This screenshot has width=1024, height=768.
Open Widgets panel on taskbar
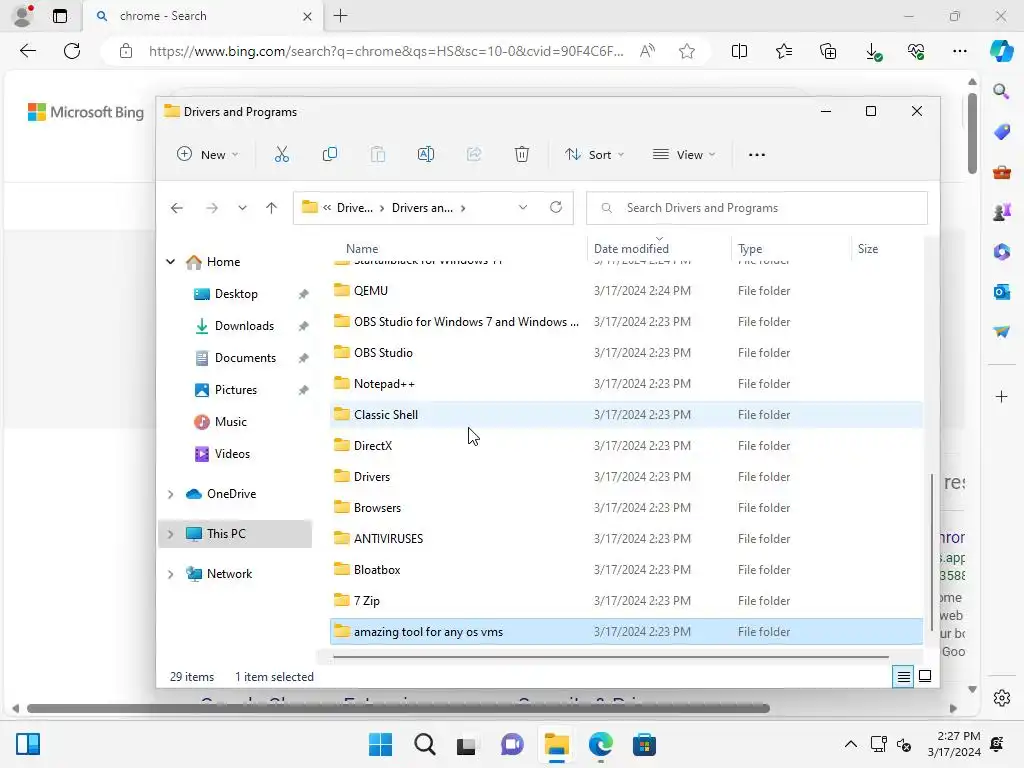click(x=28, y=744)
